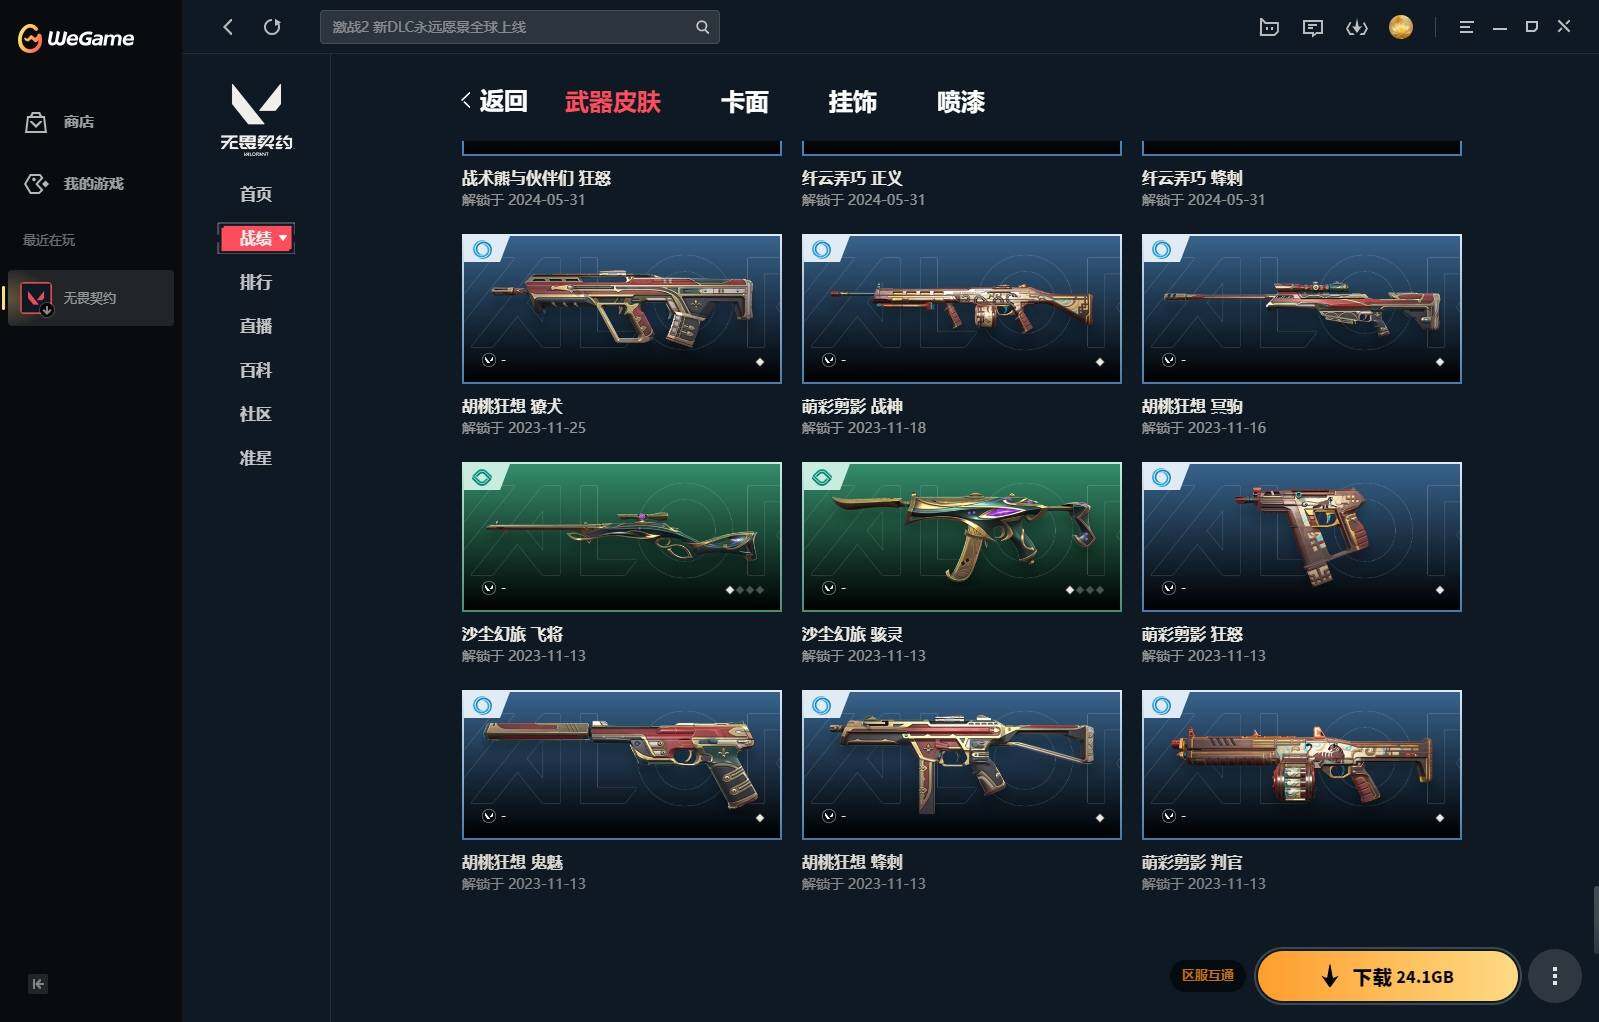Image resolution: width=1599 pixels, height=1022 pixels.
Task: Open the download manager icon
Action: point(1357,27)
